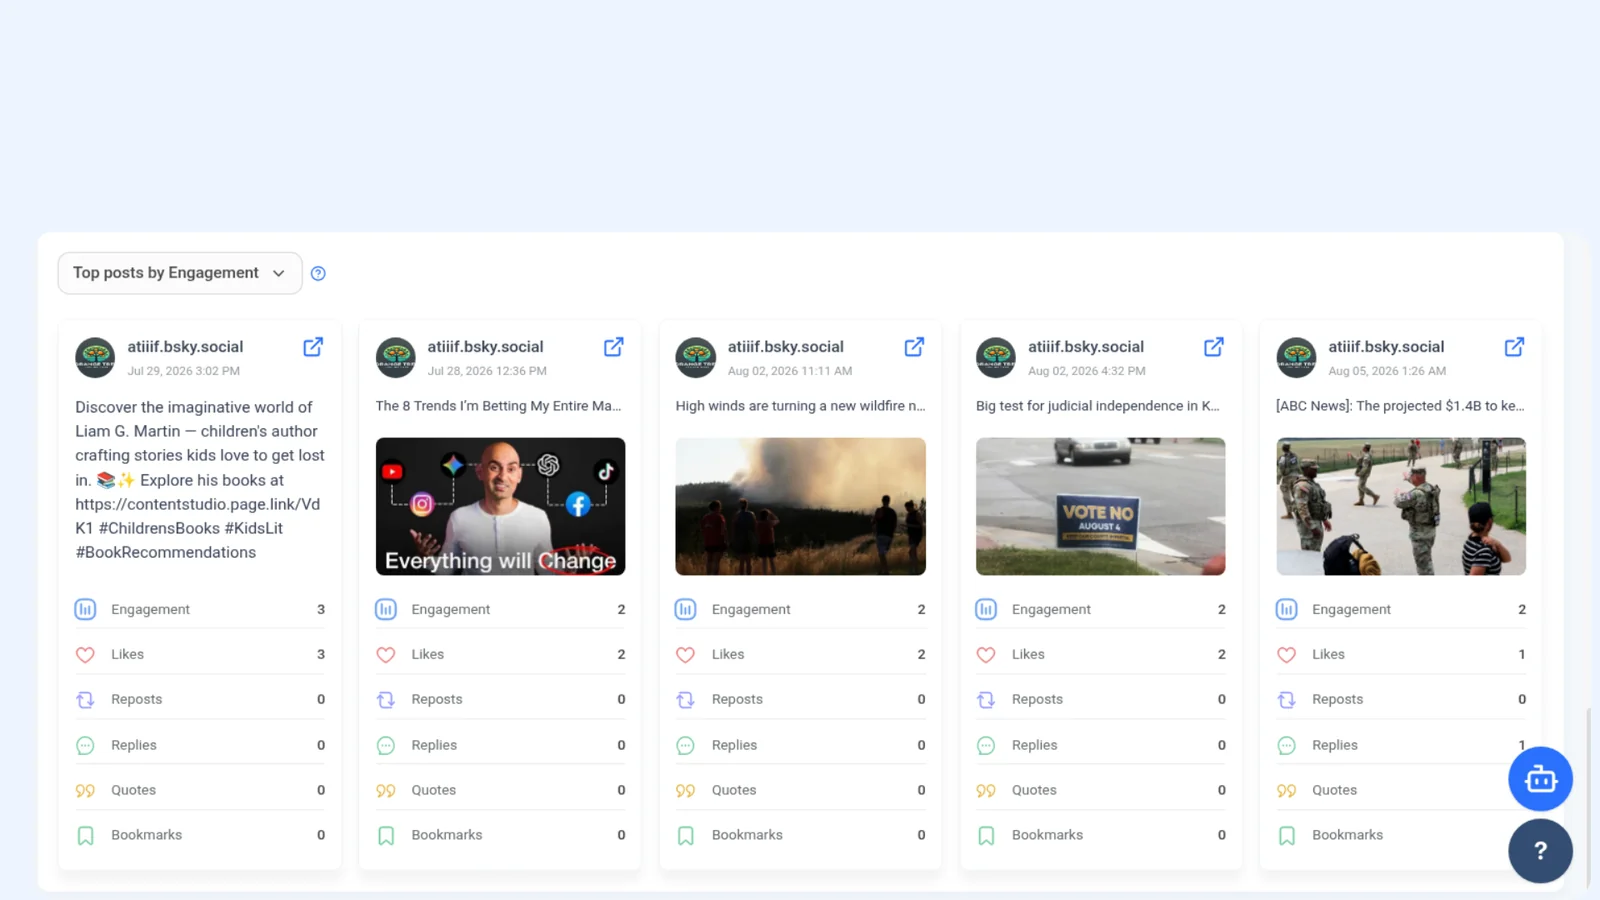Click the Likes label in ABC News card
This screenshot has height=900, width=1600.
click(1328, 654)
